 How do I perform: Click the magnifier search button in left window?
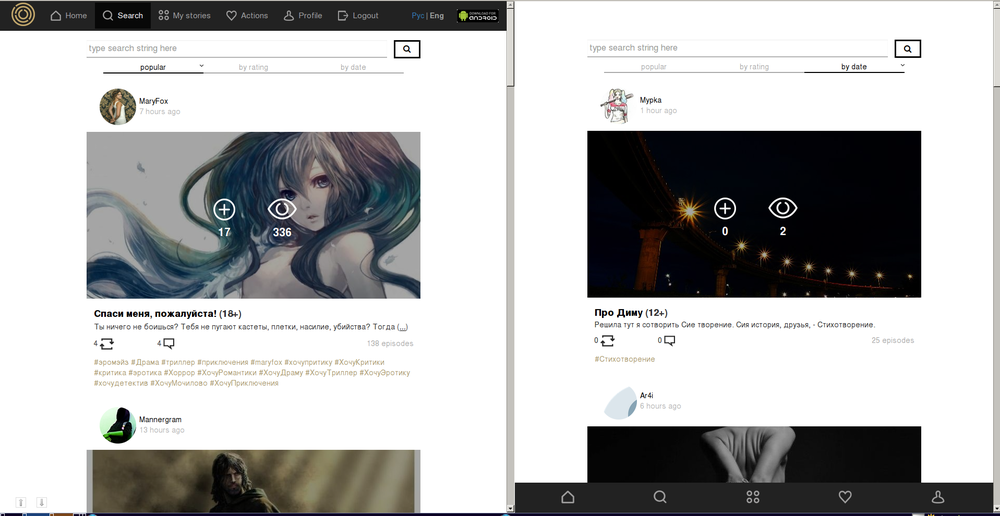tap(407, 49)
